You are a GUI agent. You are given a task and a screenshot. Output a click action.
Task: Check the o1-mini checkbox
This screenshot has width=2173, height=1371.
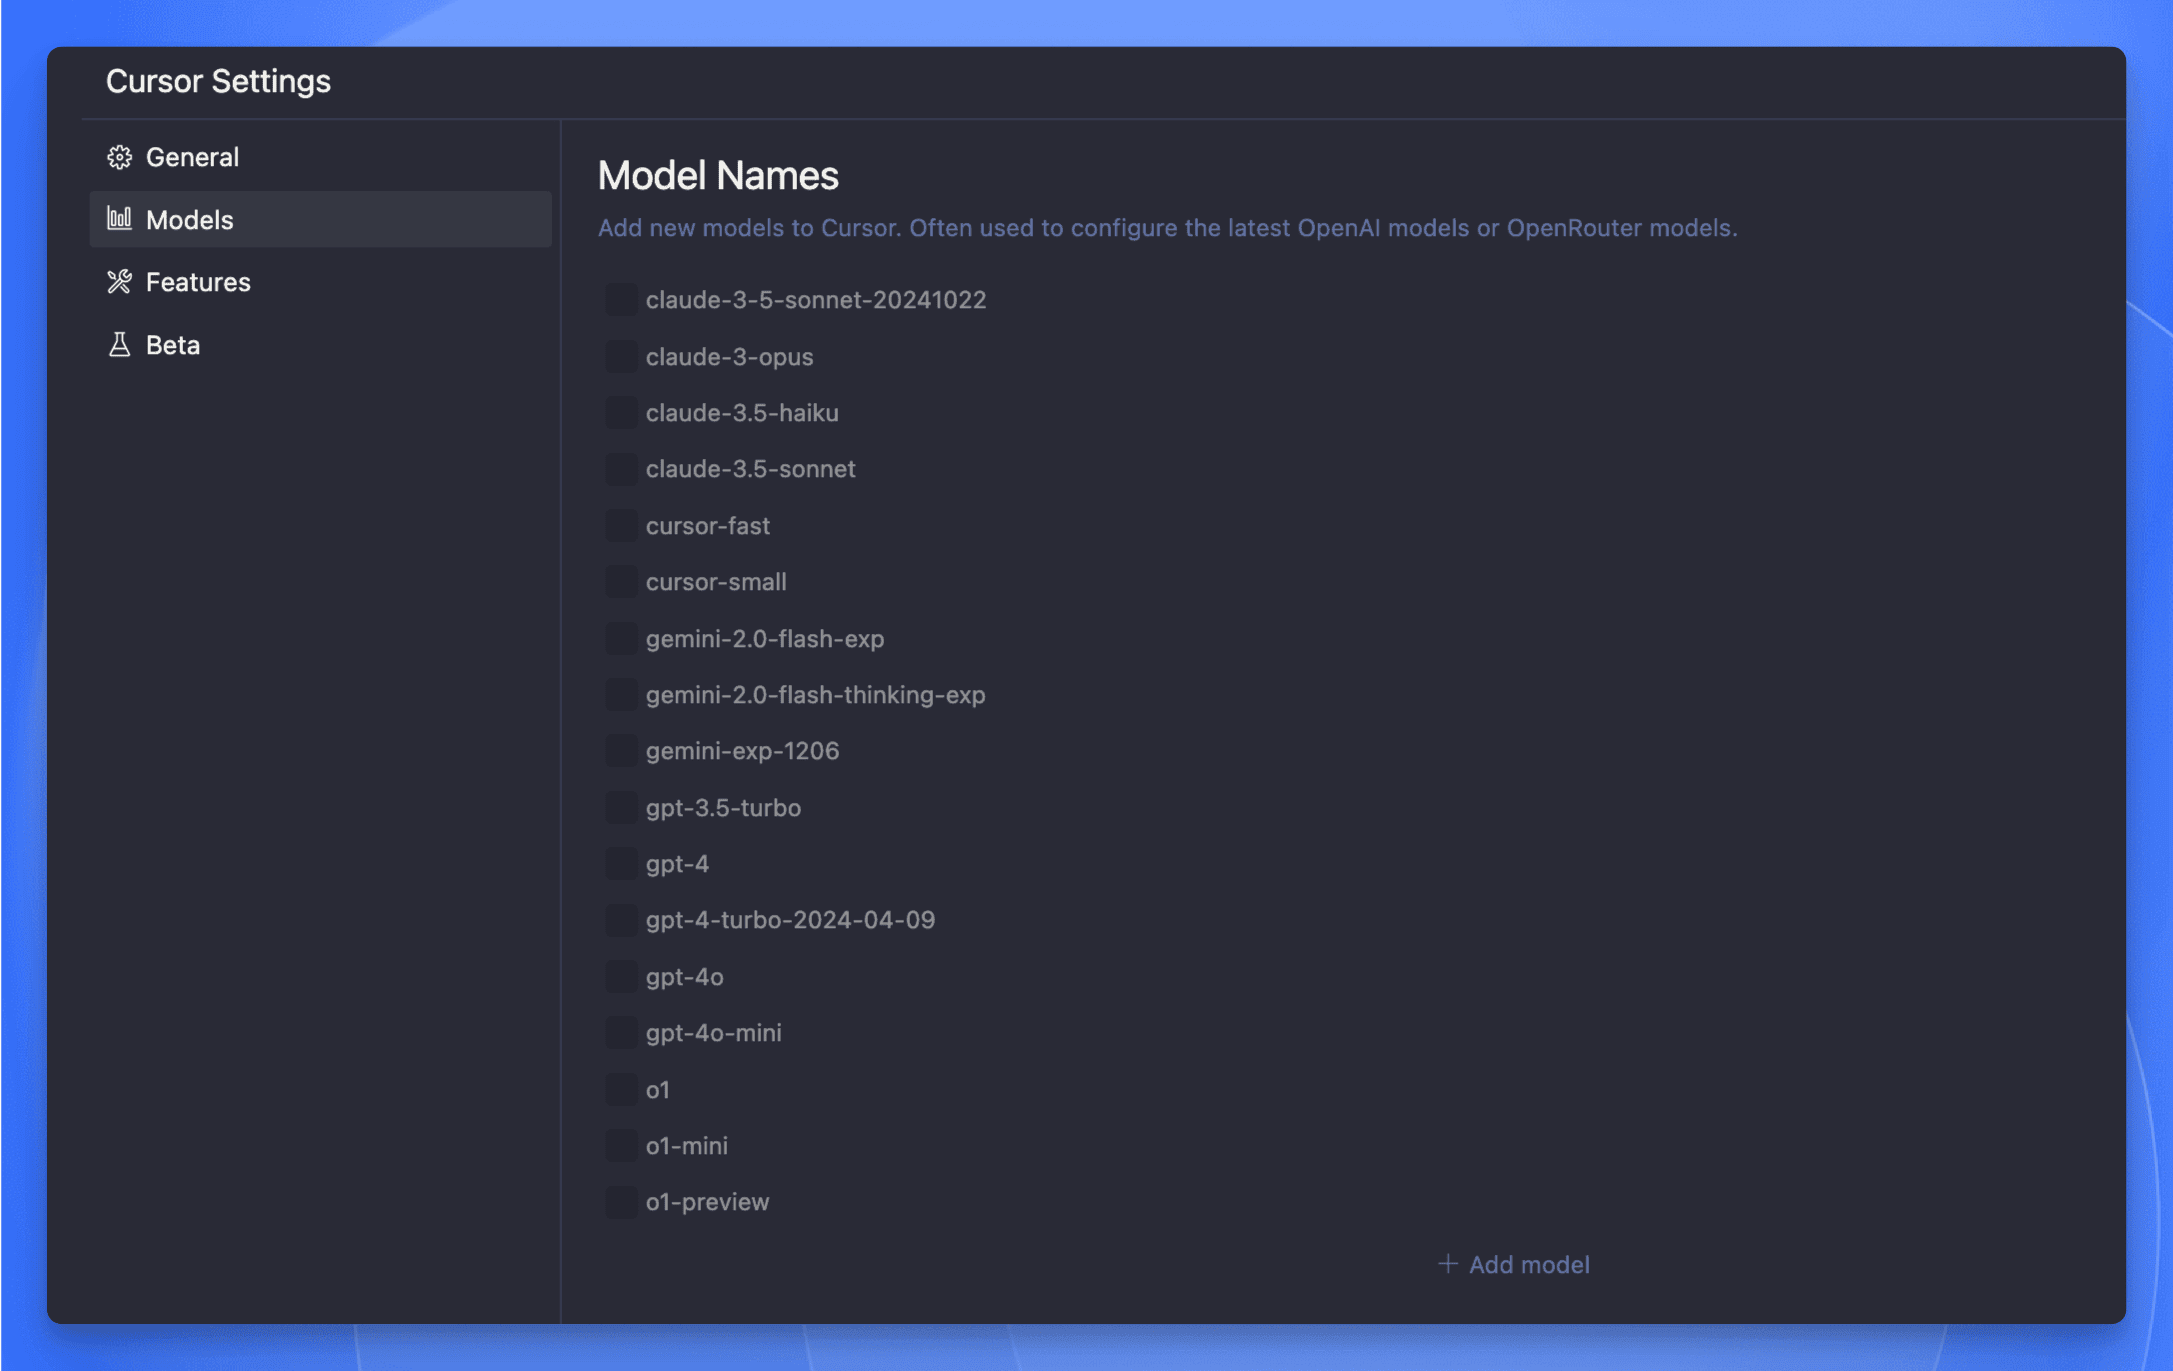coord(621,1145)
